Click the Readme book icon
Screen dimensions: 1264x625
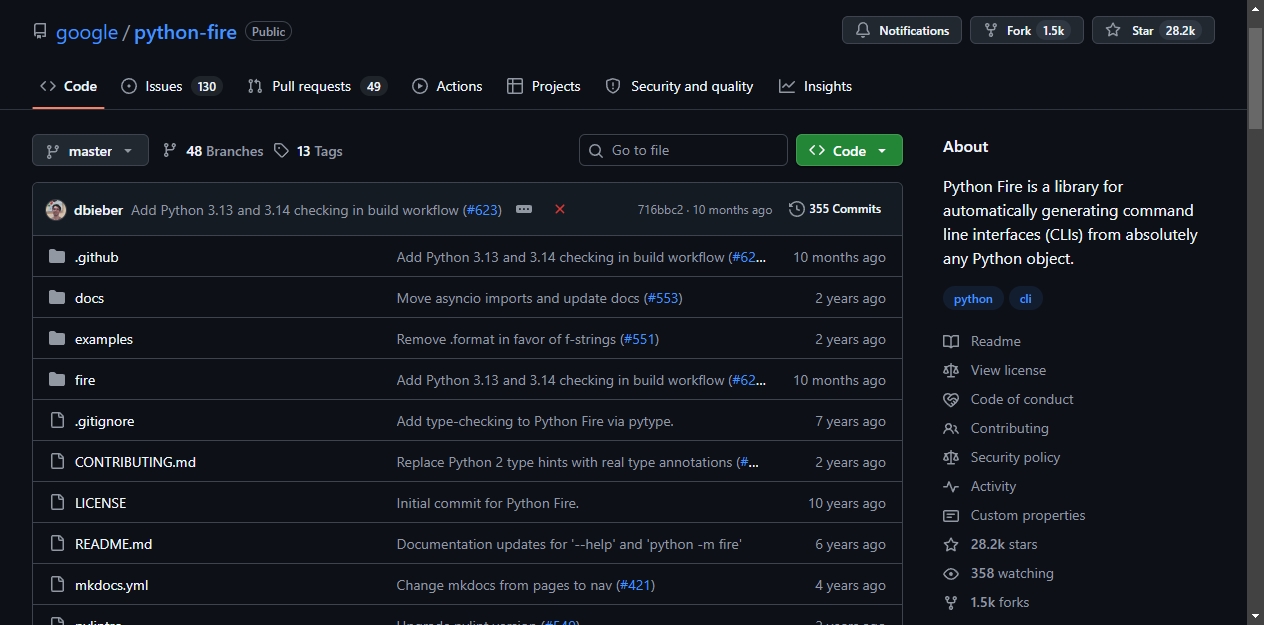coord(951,341)
